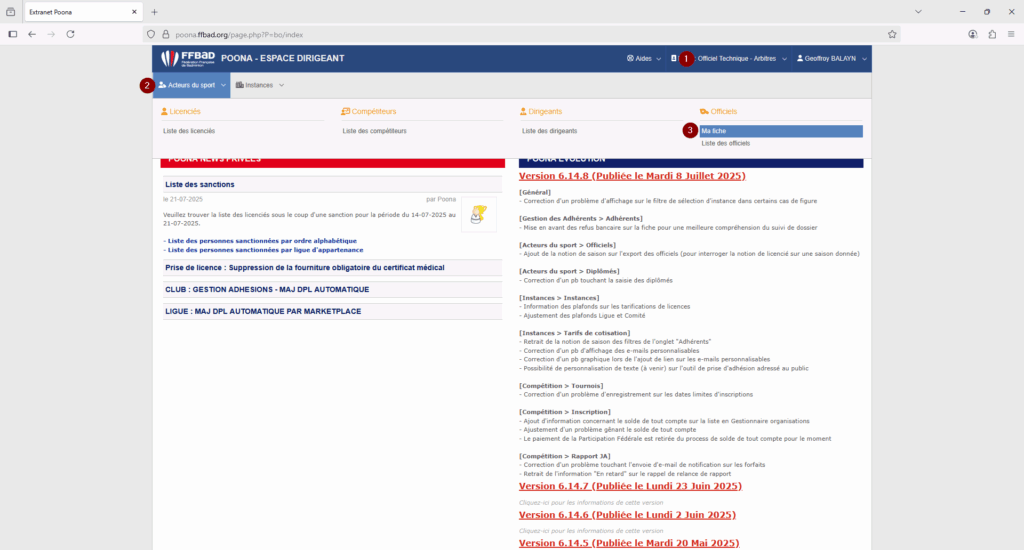
Task: Open the list all tabs chevron
Action: click(918, 12)
